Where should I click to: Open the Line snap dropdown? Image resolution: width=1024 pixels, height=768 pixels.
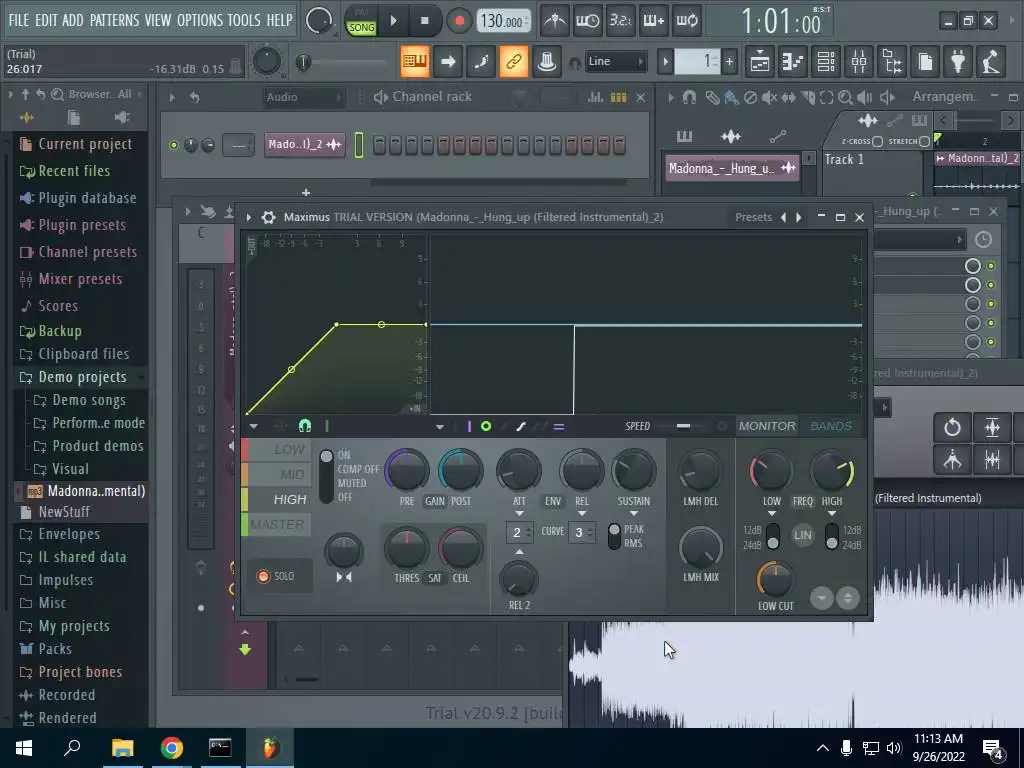tap(615, 61)
